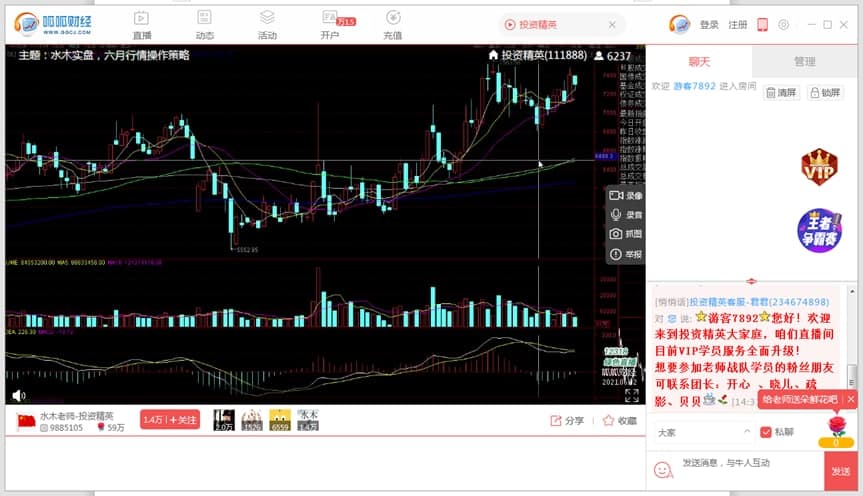
Task: Toggle the 私聊 private chat checkbox
Action: point(766,432)
